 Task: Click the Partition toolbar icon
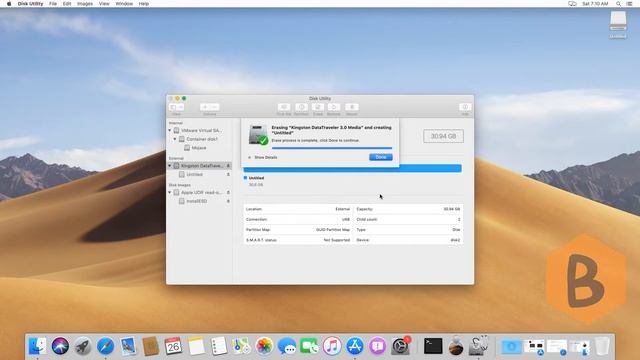point(301,107)
